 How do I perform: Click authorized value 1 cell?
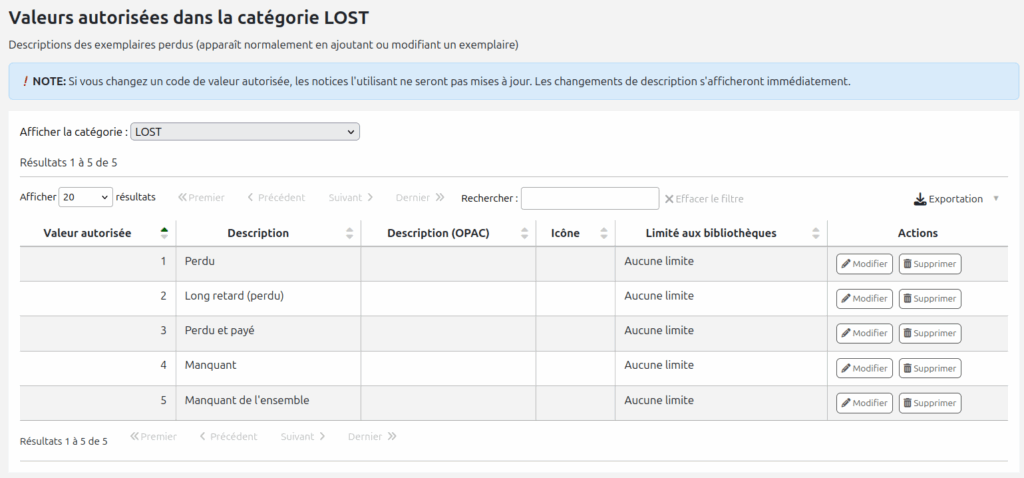(98, 264)
